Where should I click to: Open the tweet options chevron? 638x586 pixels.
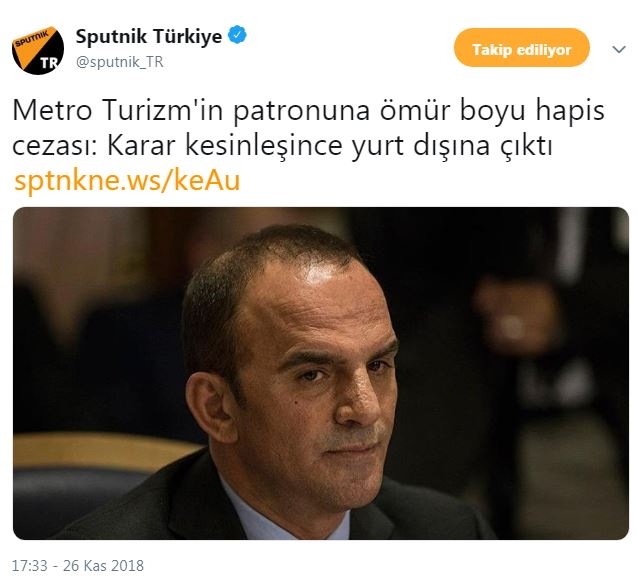(618, 50)
